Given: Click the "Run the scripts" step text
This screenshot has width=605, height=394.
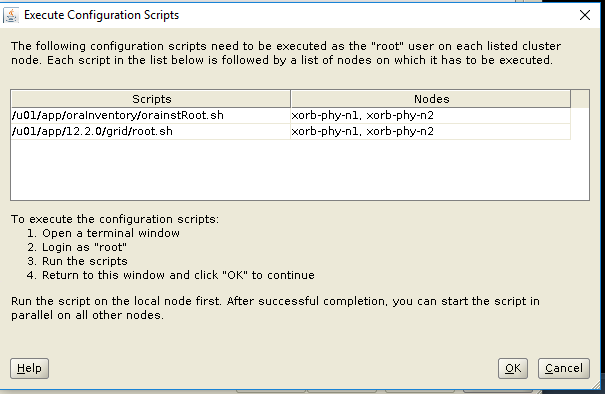Looking at the screenshot, I should (84, 261).
